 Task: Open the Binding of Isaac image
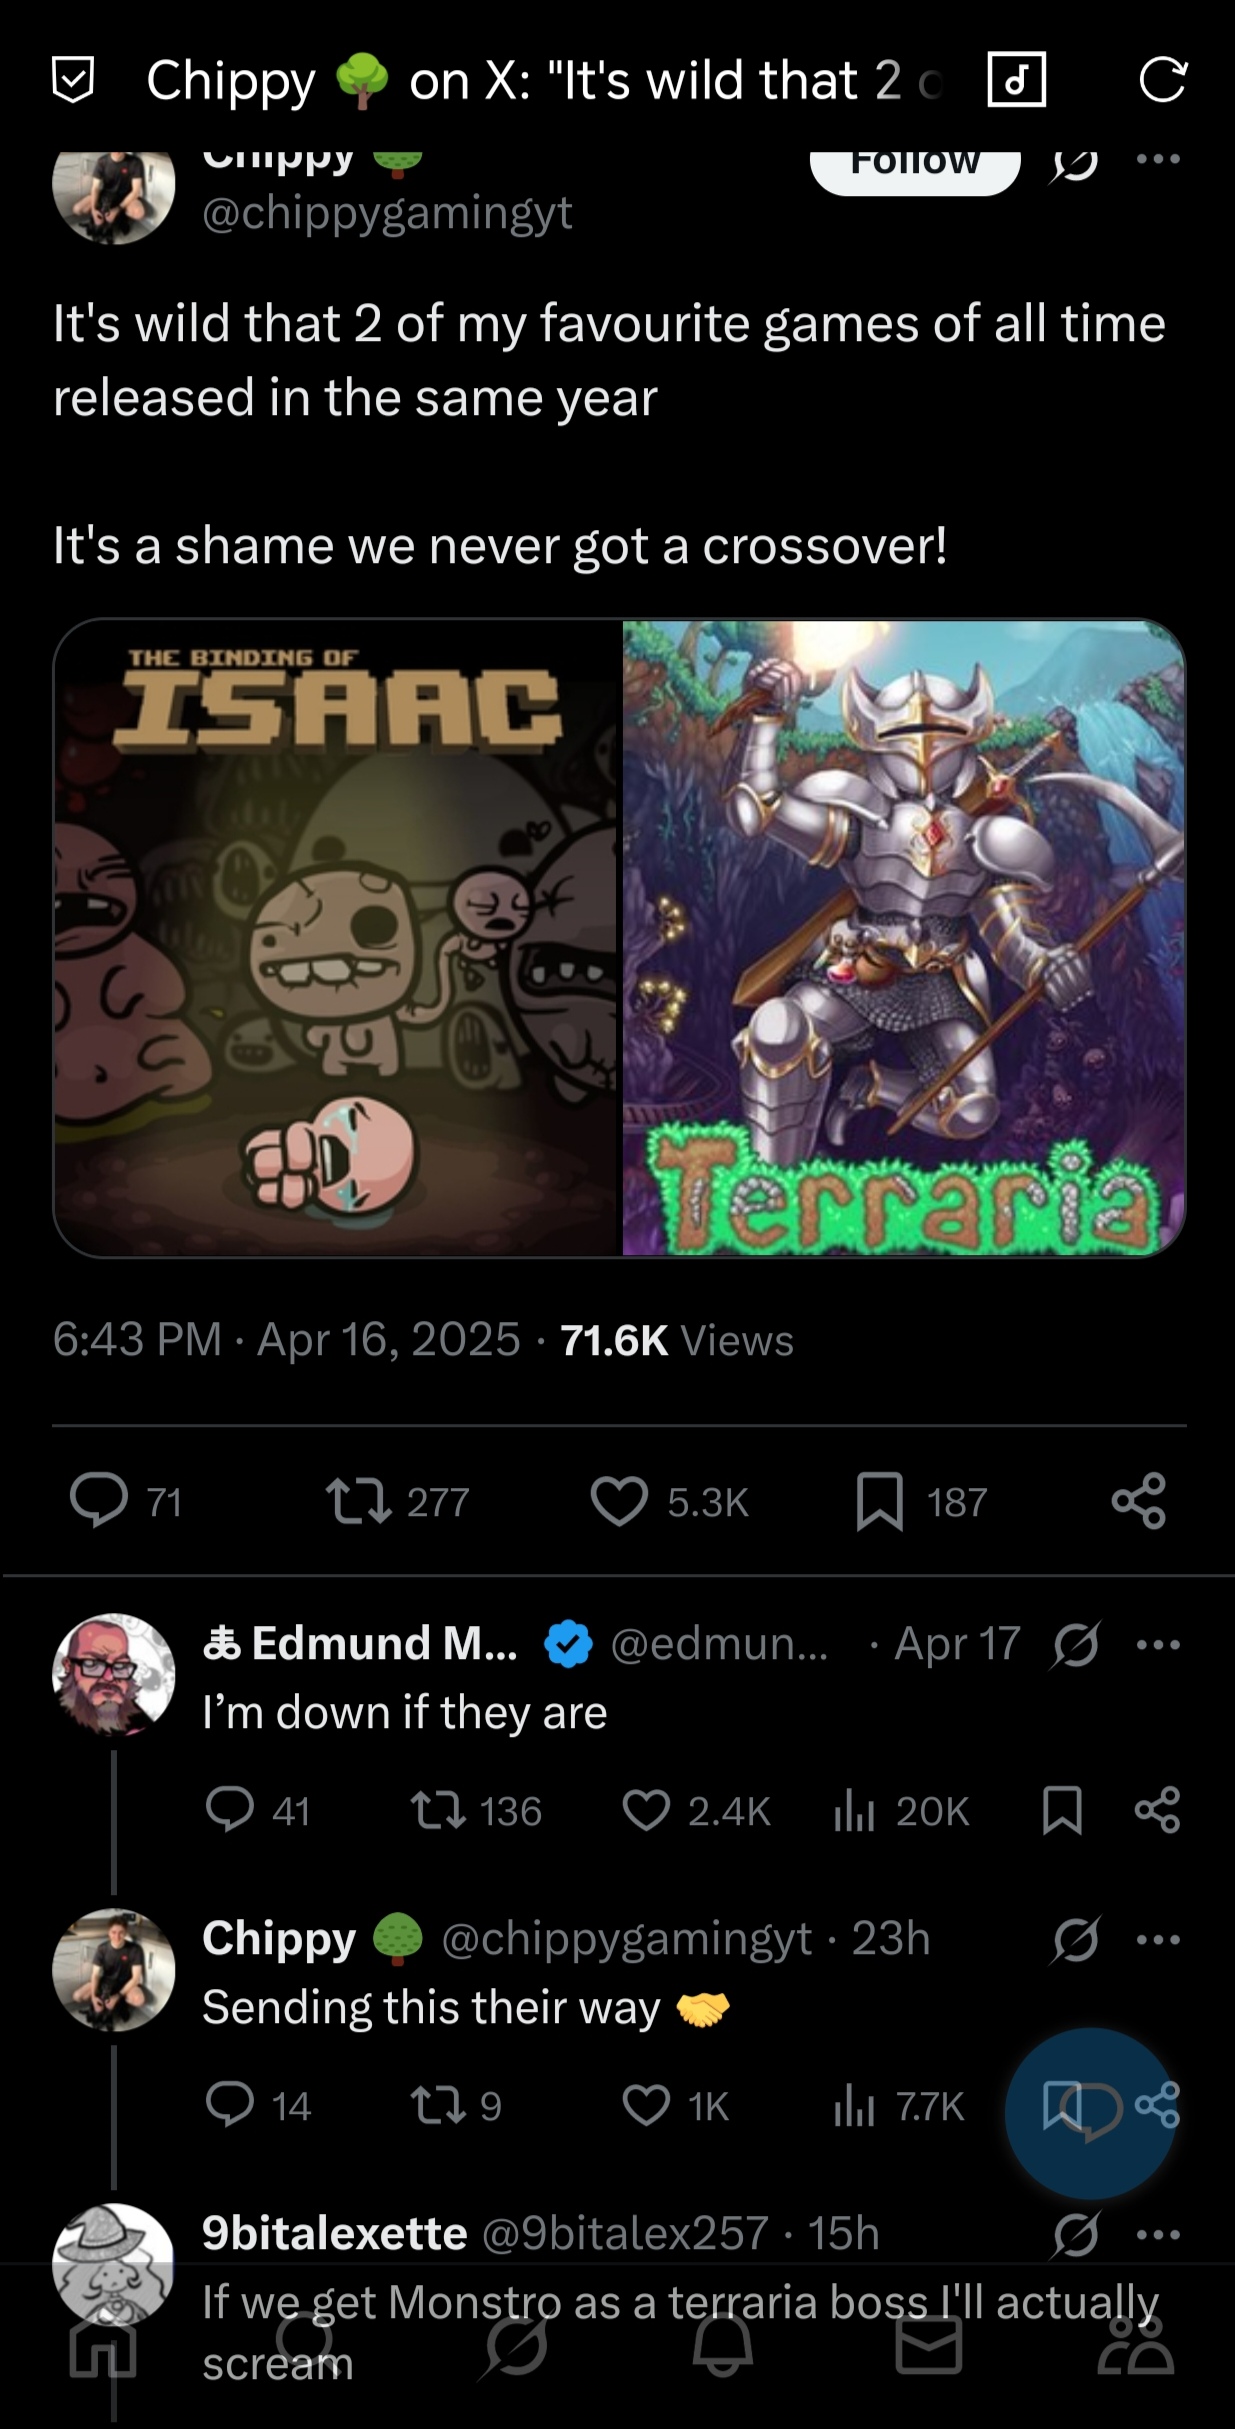(x=338, y=937)
